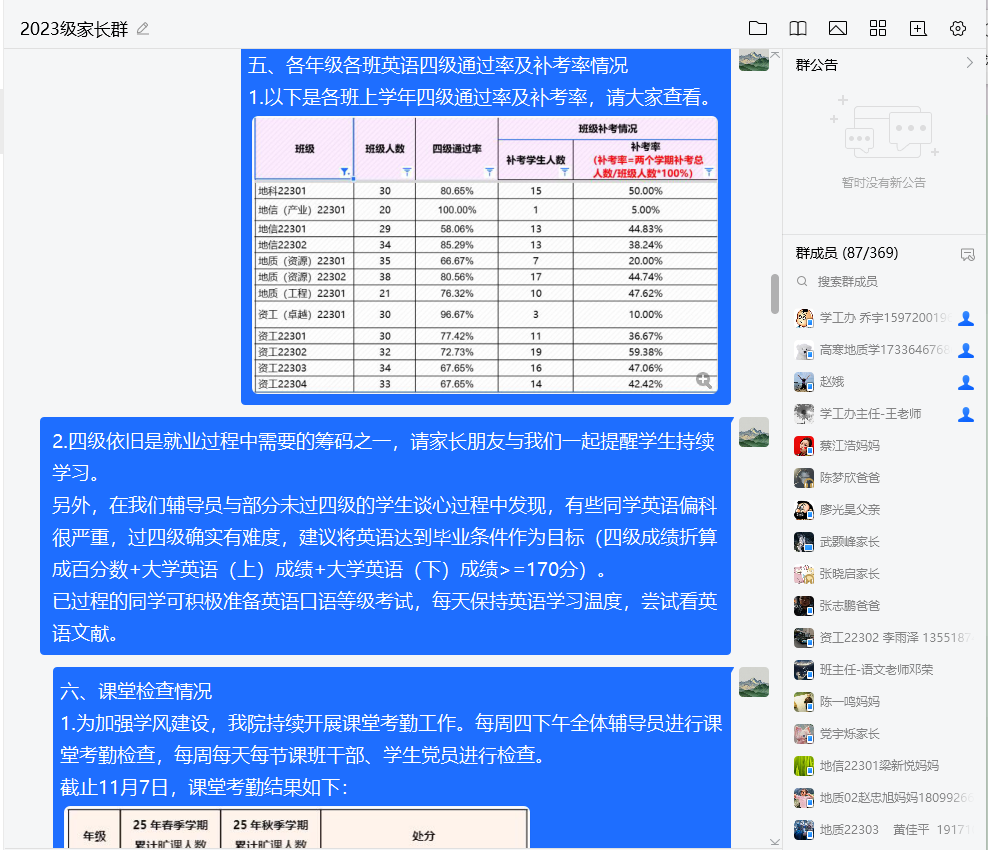This screenshot has width=988, height=850.
Task: Click the 2023级家长群 group title
Action: click(x=74, y=29)
